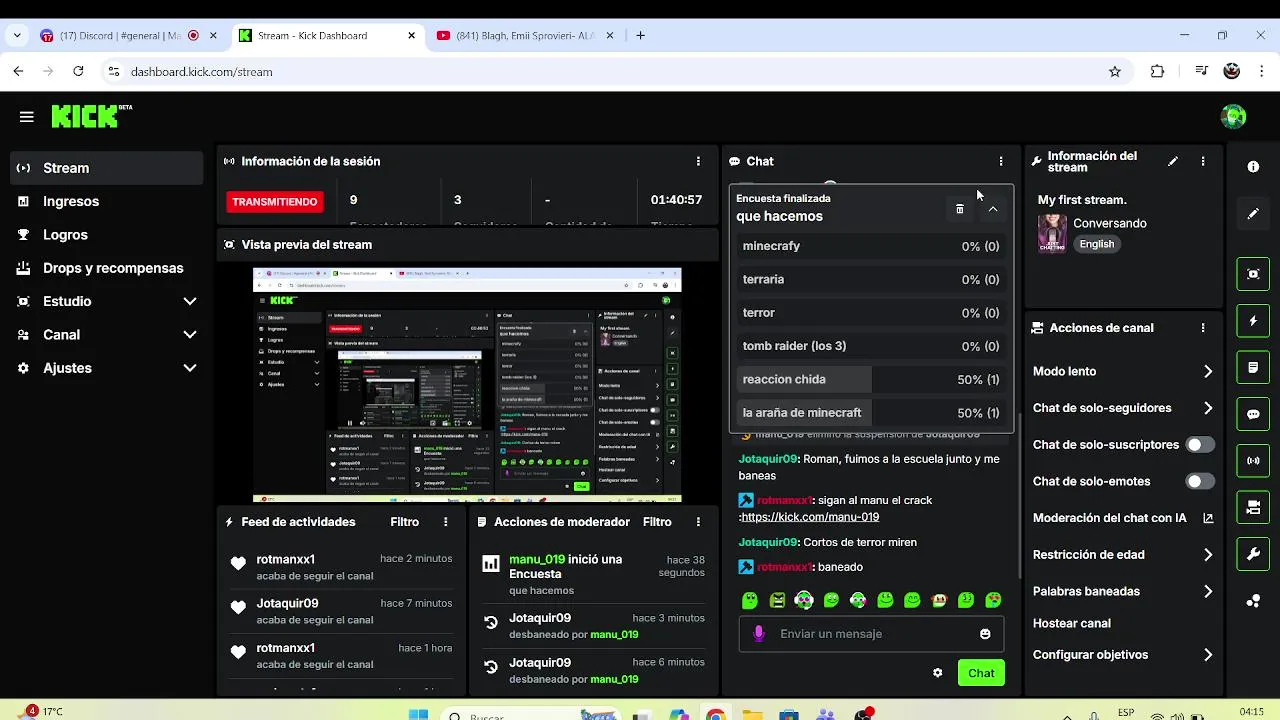Open options for Información de la sesión
This screenshot has height=720, width=1280.
click(x=698, y=161)
